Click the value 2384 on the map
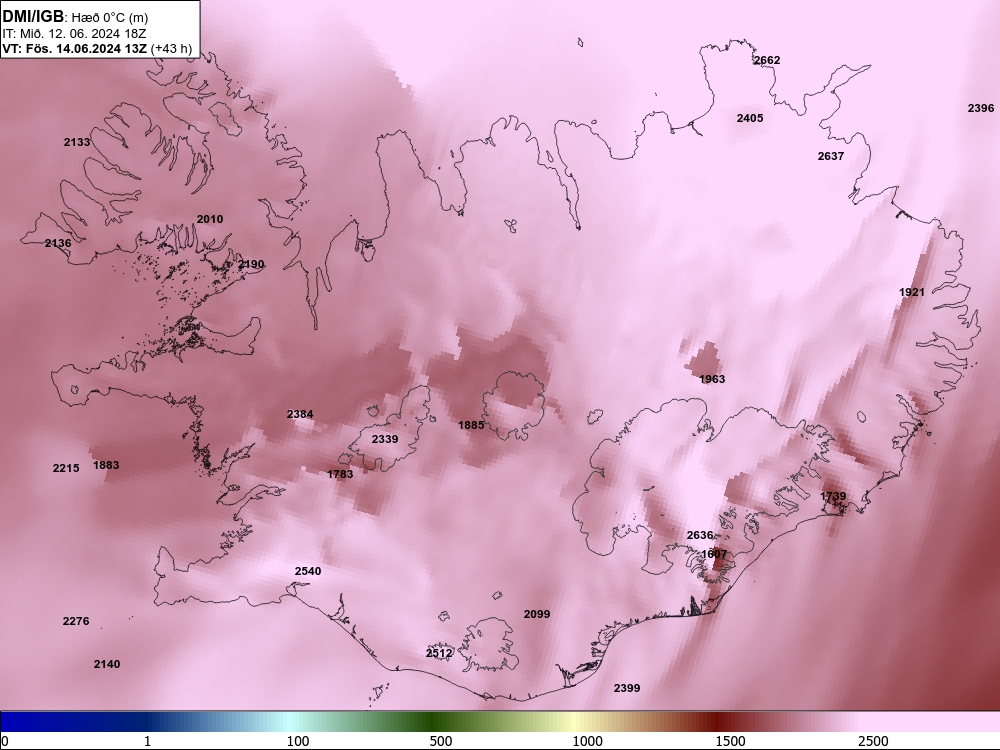The width and height of the screenshot is (1000, 750). tap(300, 415)
